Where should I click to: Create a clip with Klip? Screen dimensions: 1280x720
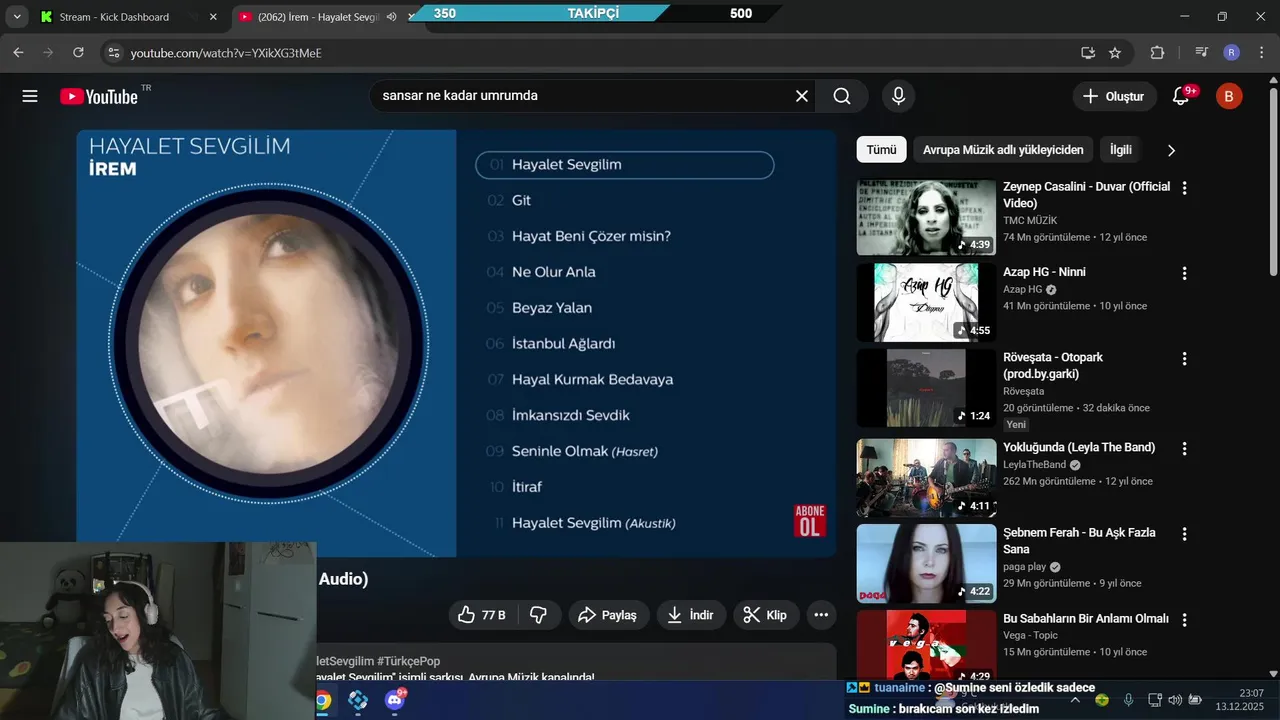coord(766,615)
